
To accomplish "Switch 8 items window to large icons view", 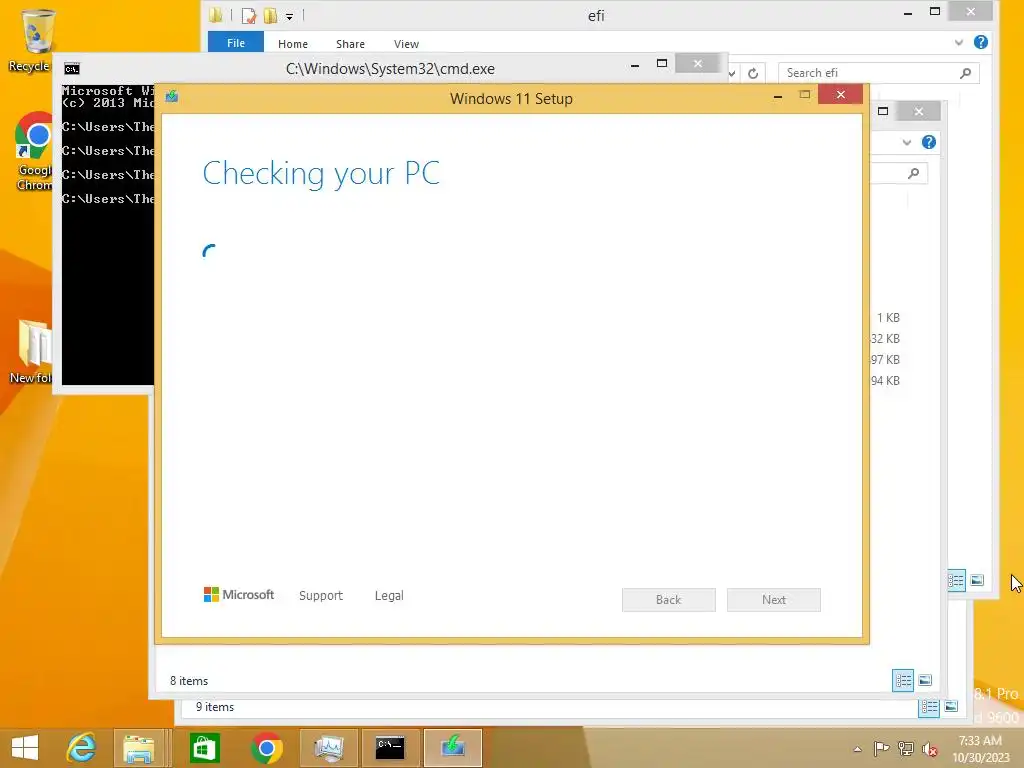I will [x=925, y=680].
